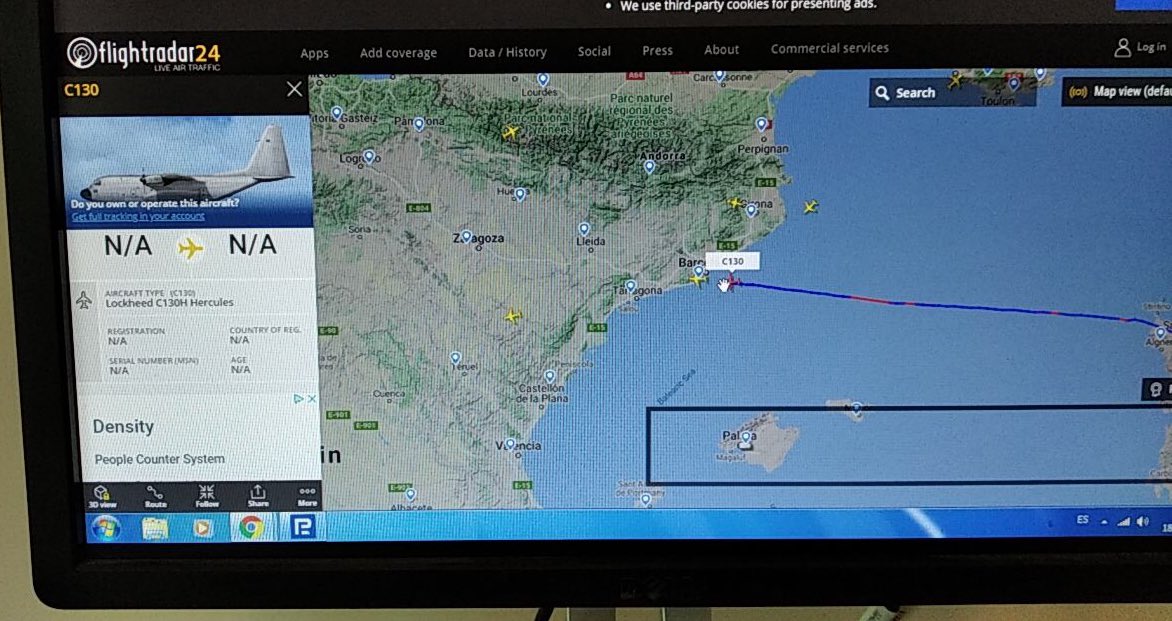
Task: Open File Explorer from taskbar
Action: click(155, 528)
